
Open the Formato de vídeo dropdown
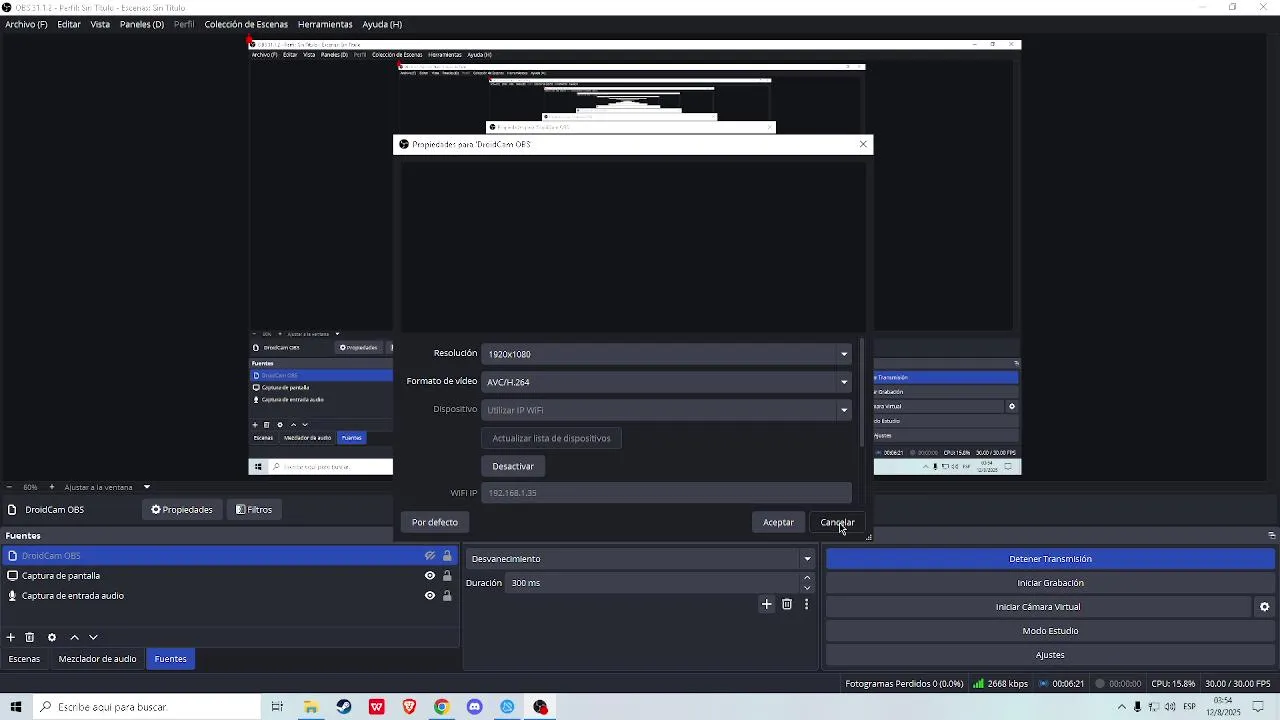[667, 382]
